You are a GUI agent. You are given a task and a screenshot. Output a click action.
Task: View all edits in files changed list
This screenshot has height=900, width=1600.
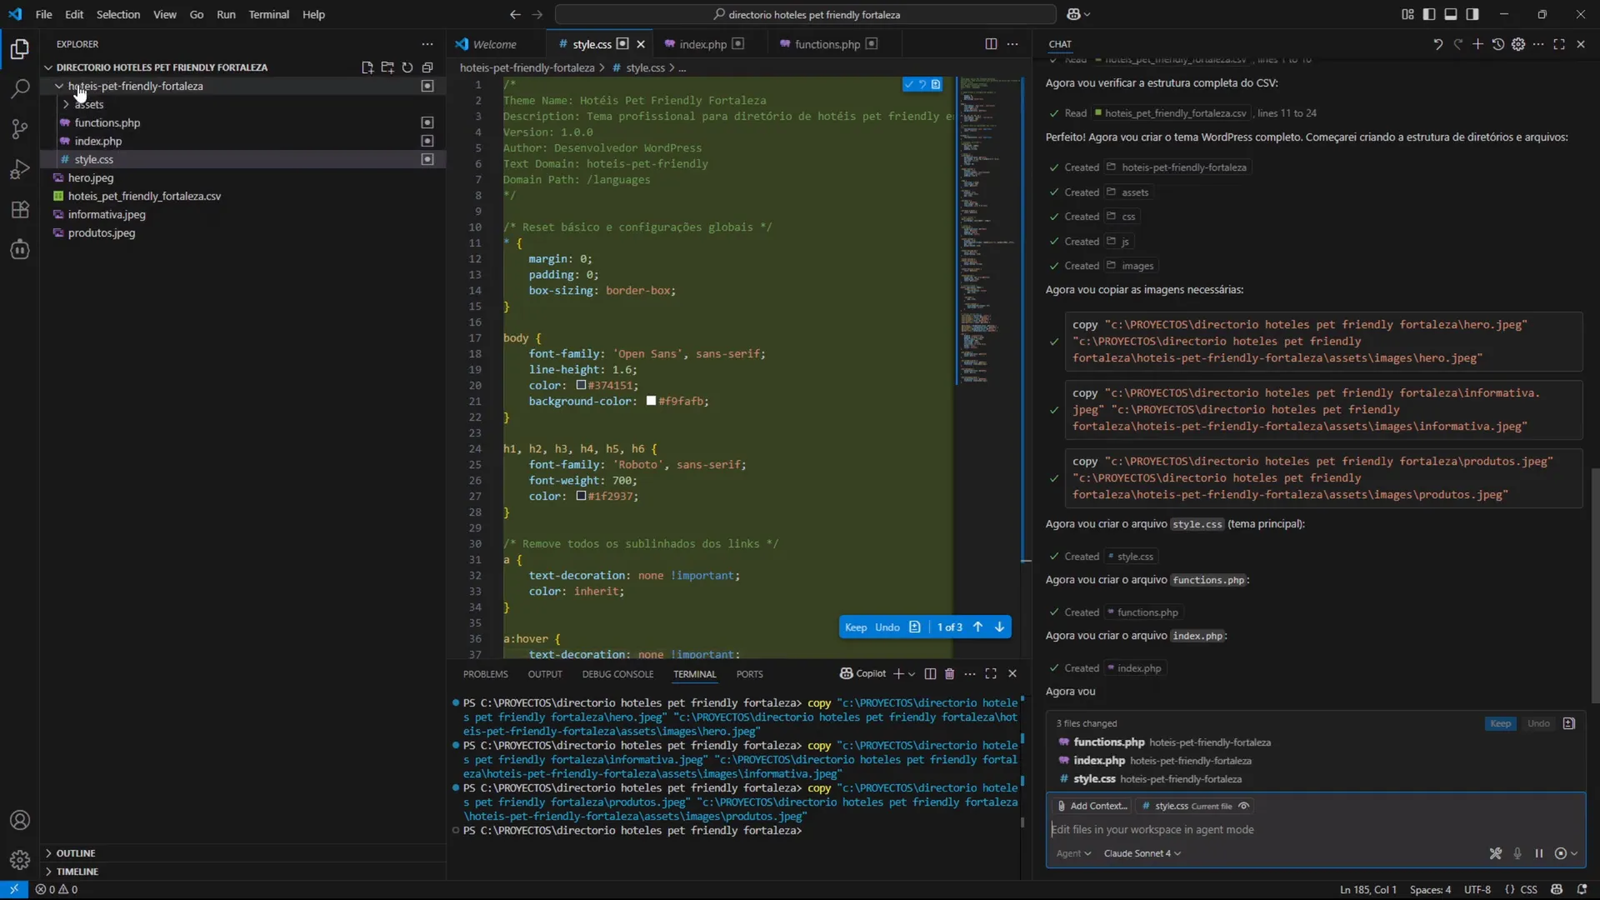click(1569, 723)
